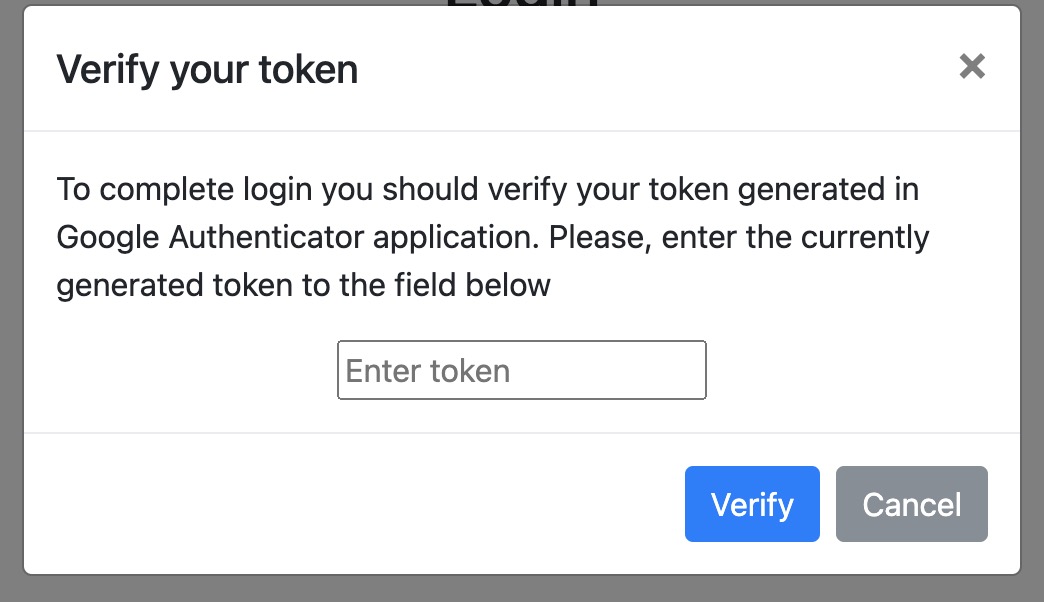Close the dialog using the X icon
The width and height of the screenshot is (1044, 602).
[972, 67]
